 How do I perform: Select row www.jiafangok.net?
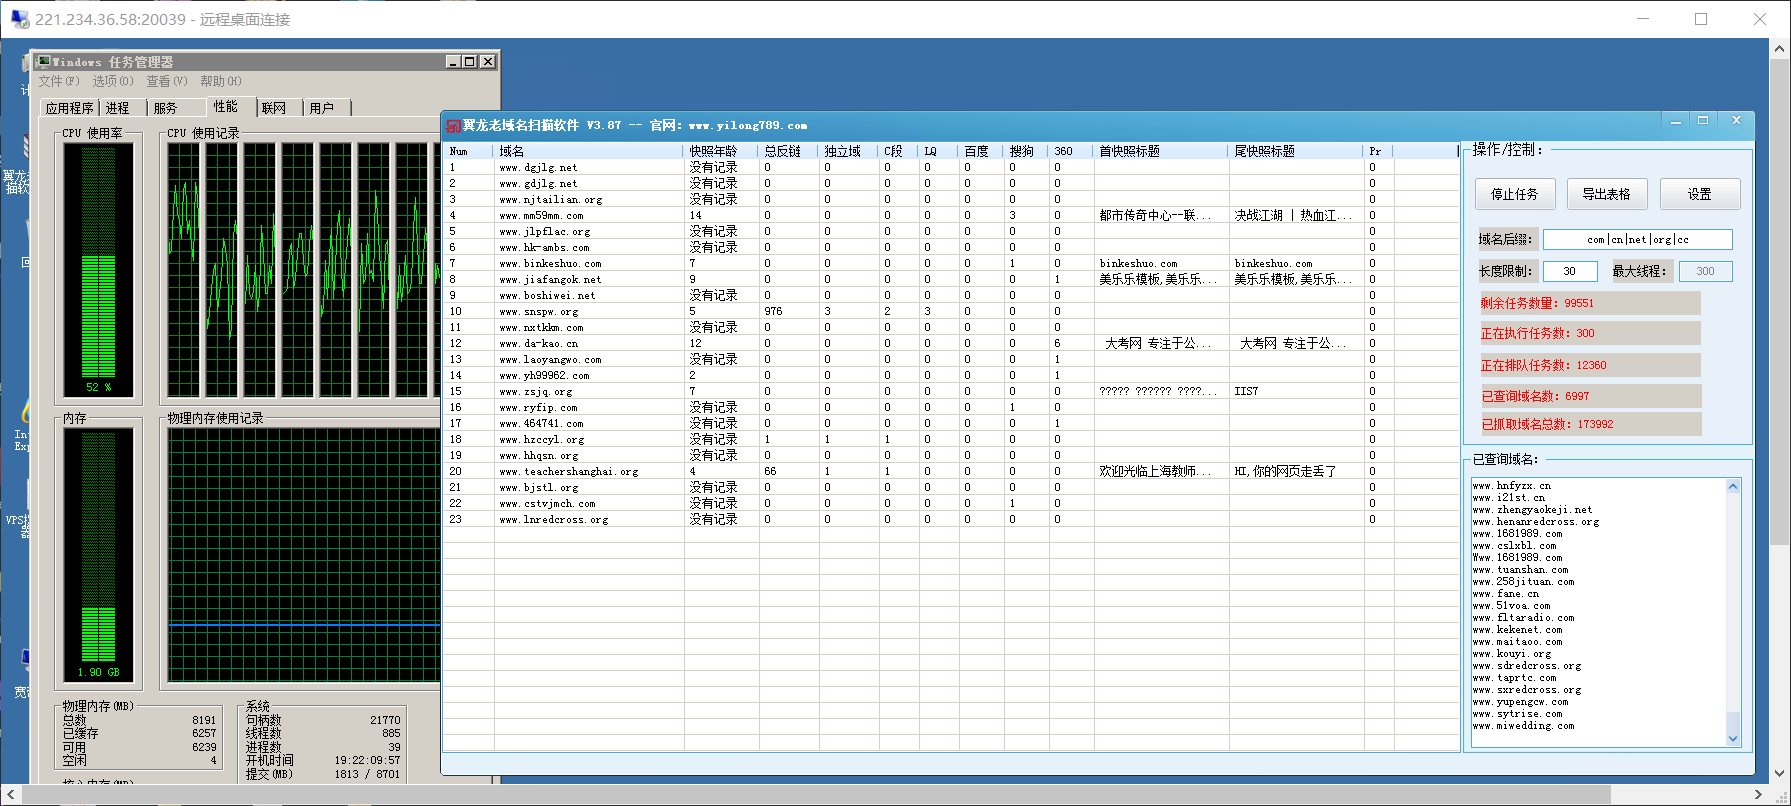pos(951,279)
